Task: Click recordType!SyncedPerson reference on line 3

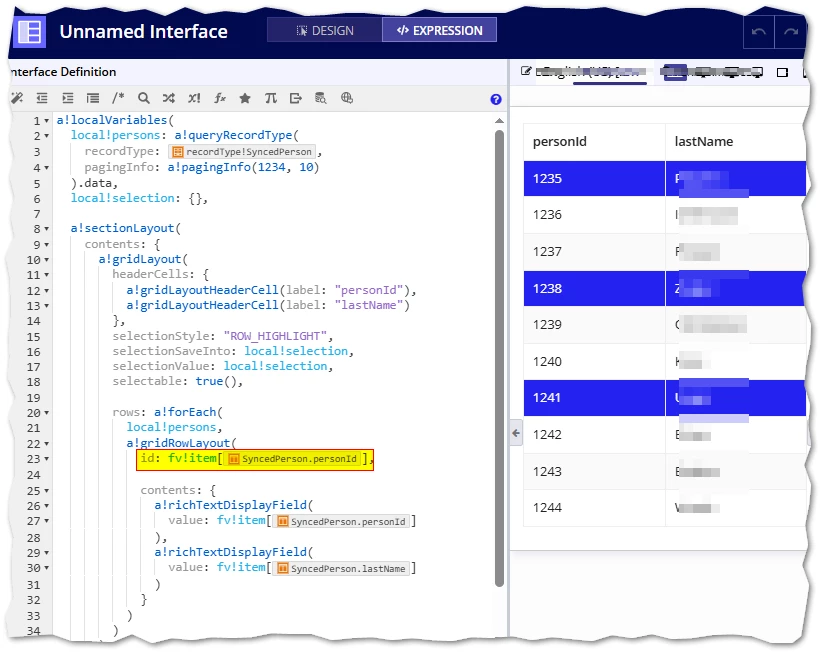Action: coord(242,152)
